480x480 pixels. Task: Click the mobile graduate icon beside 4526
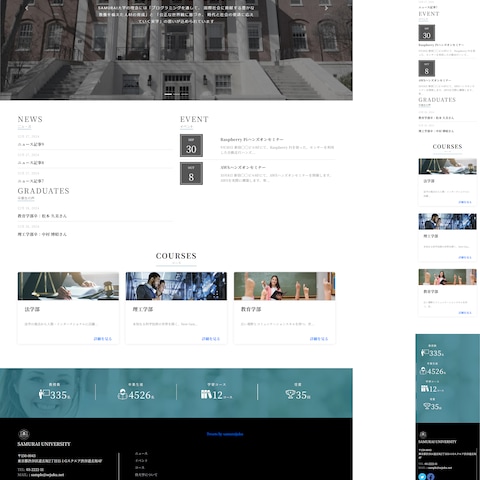(423, 371)
